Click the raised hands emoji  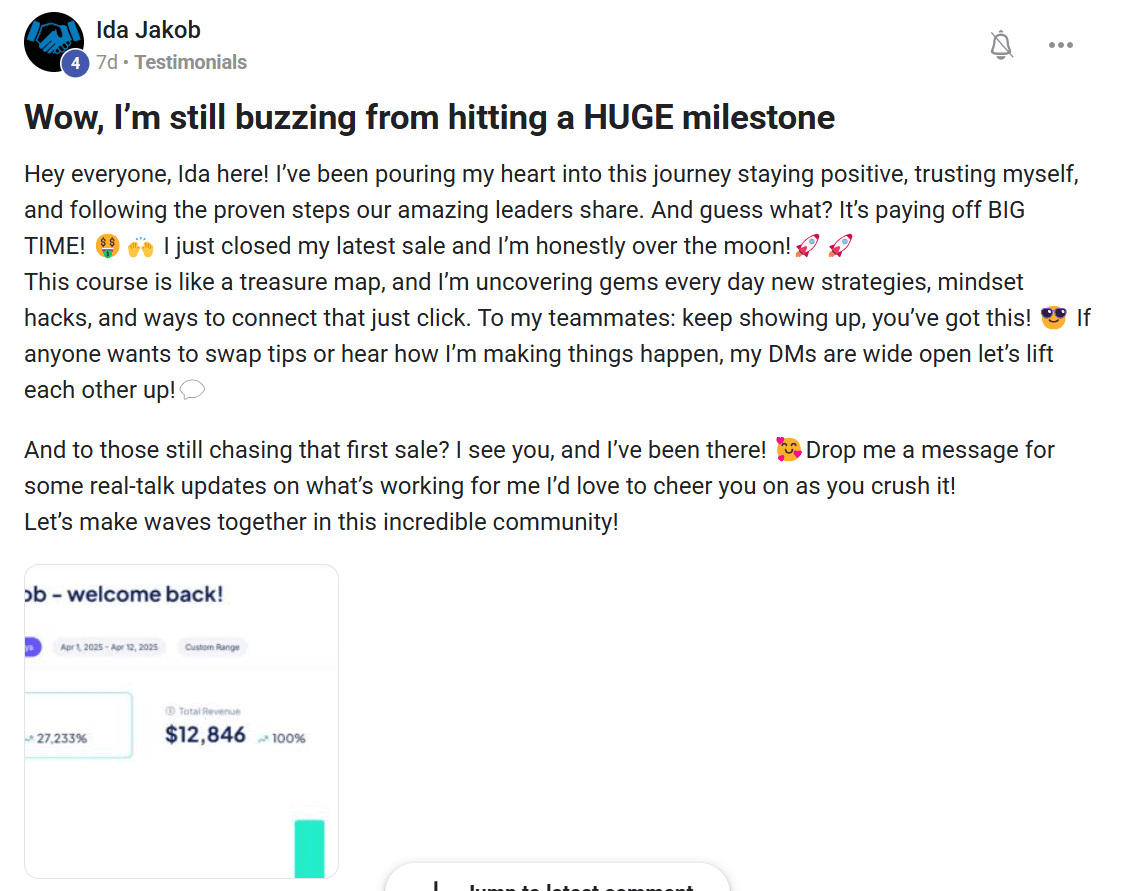(139, 246)
